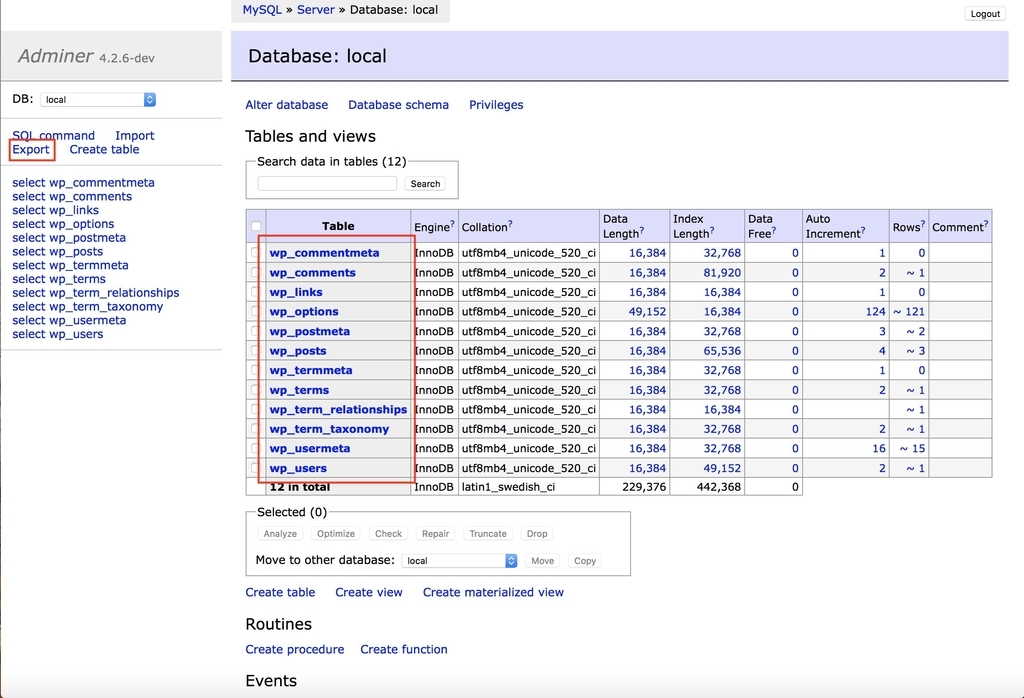Open the wp_links table link

point(296,292)
